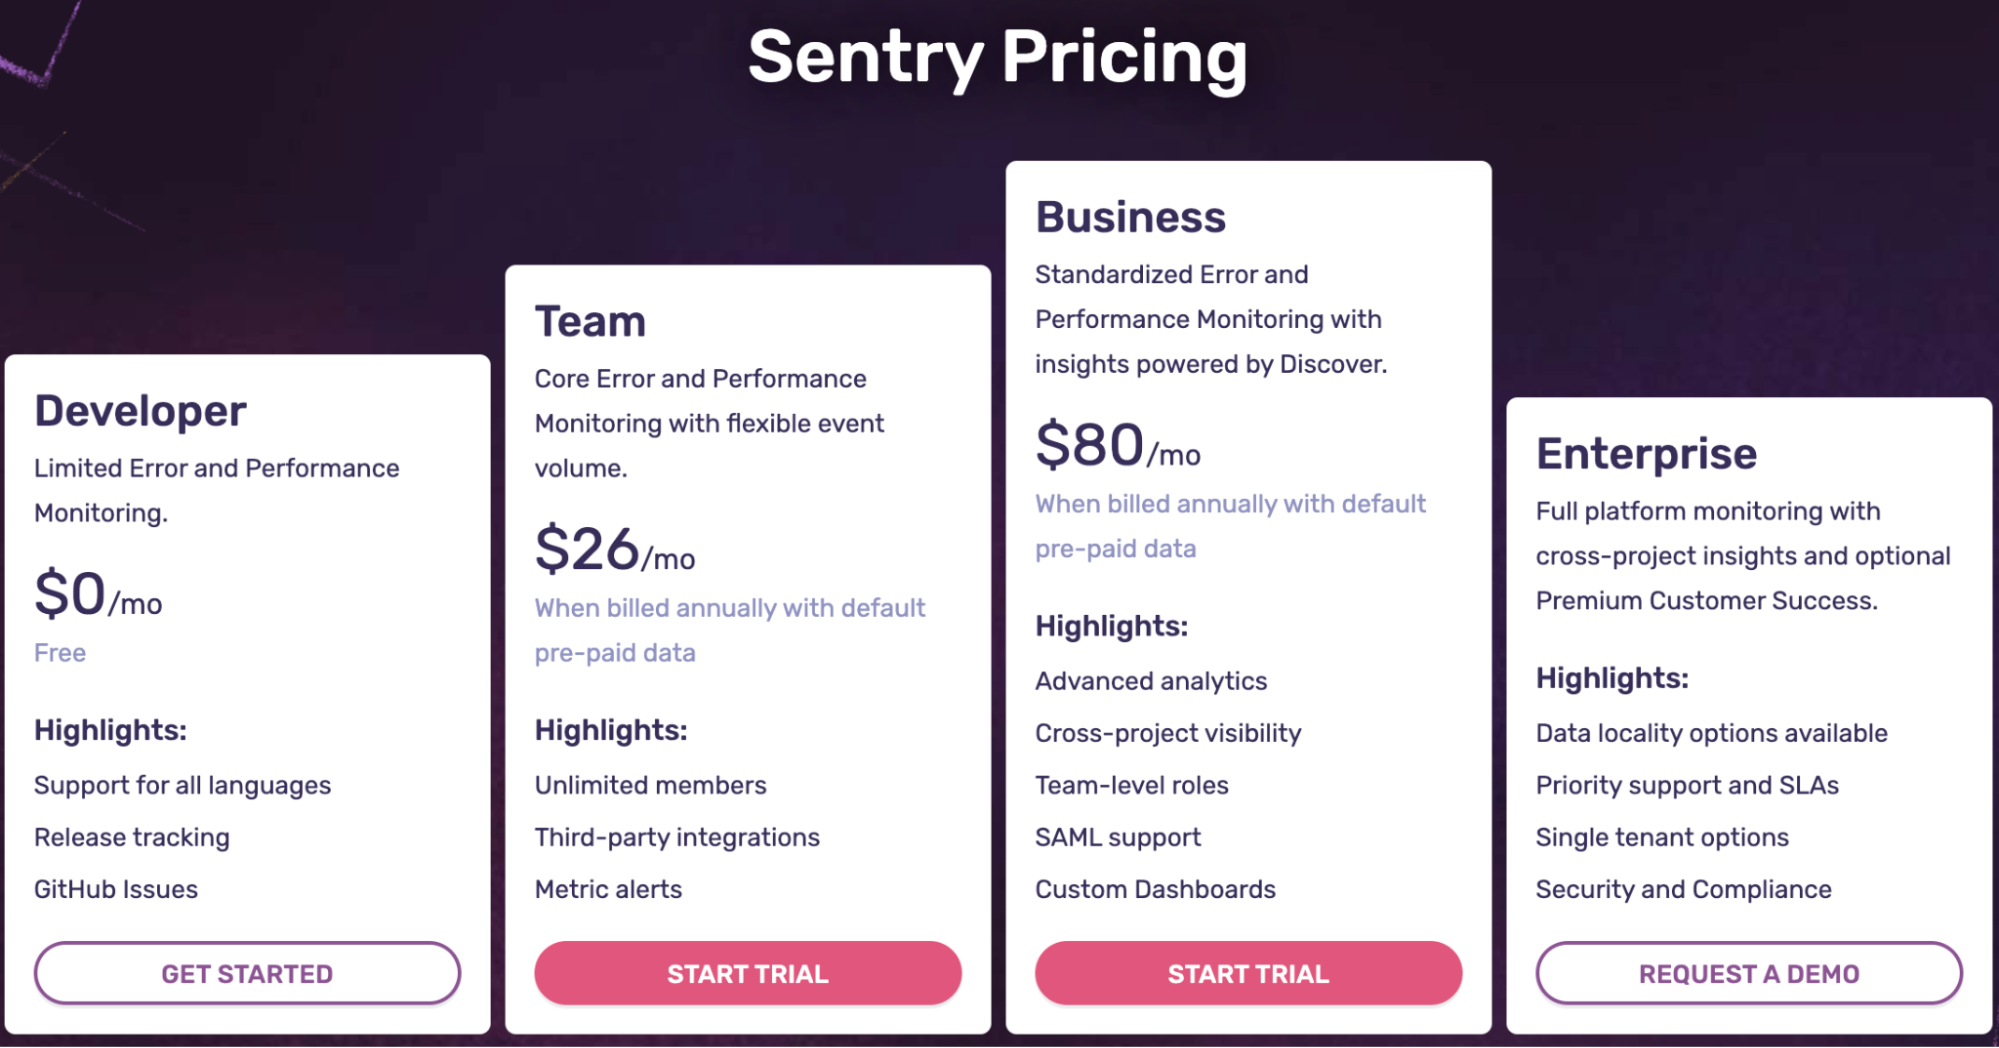Select SAML support in Business highlights
Screen dimensions: 1999x1048
point(1117,837)
